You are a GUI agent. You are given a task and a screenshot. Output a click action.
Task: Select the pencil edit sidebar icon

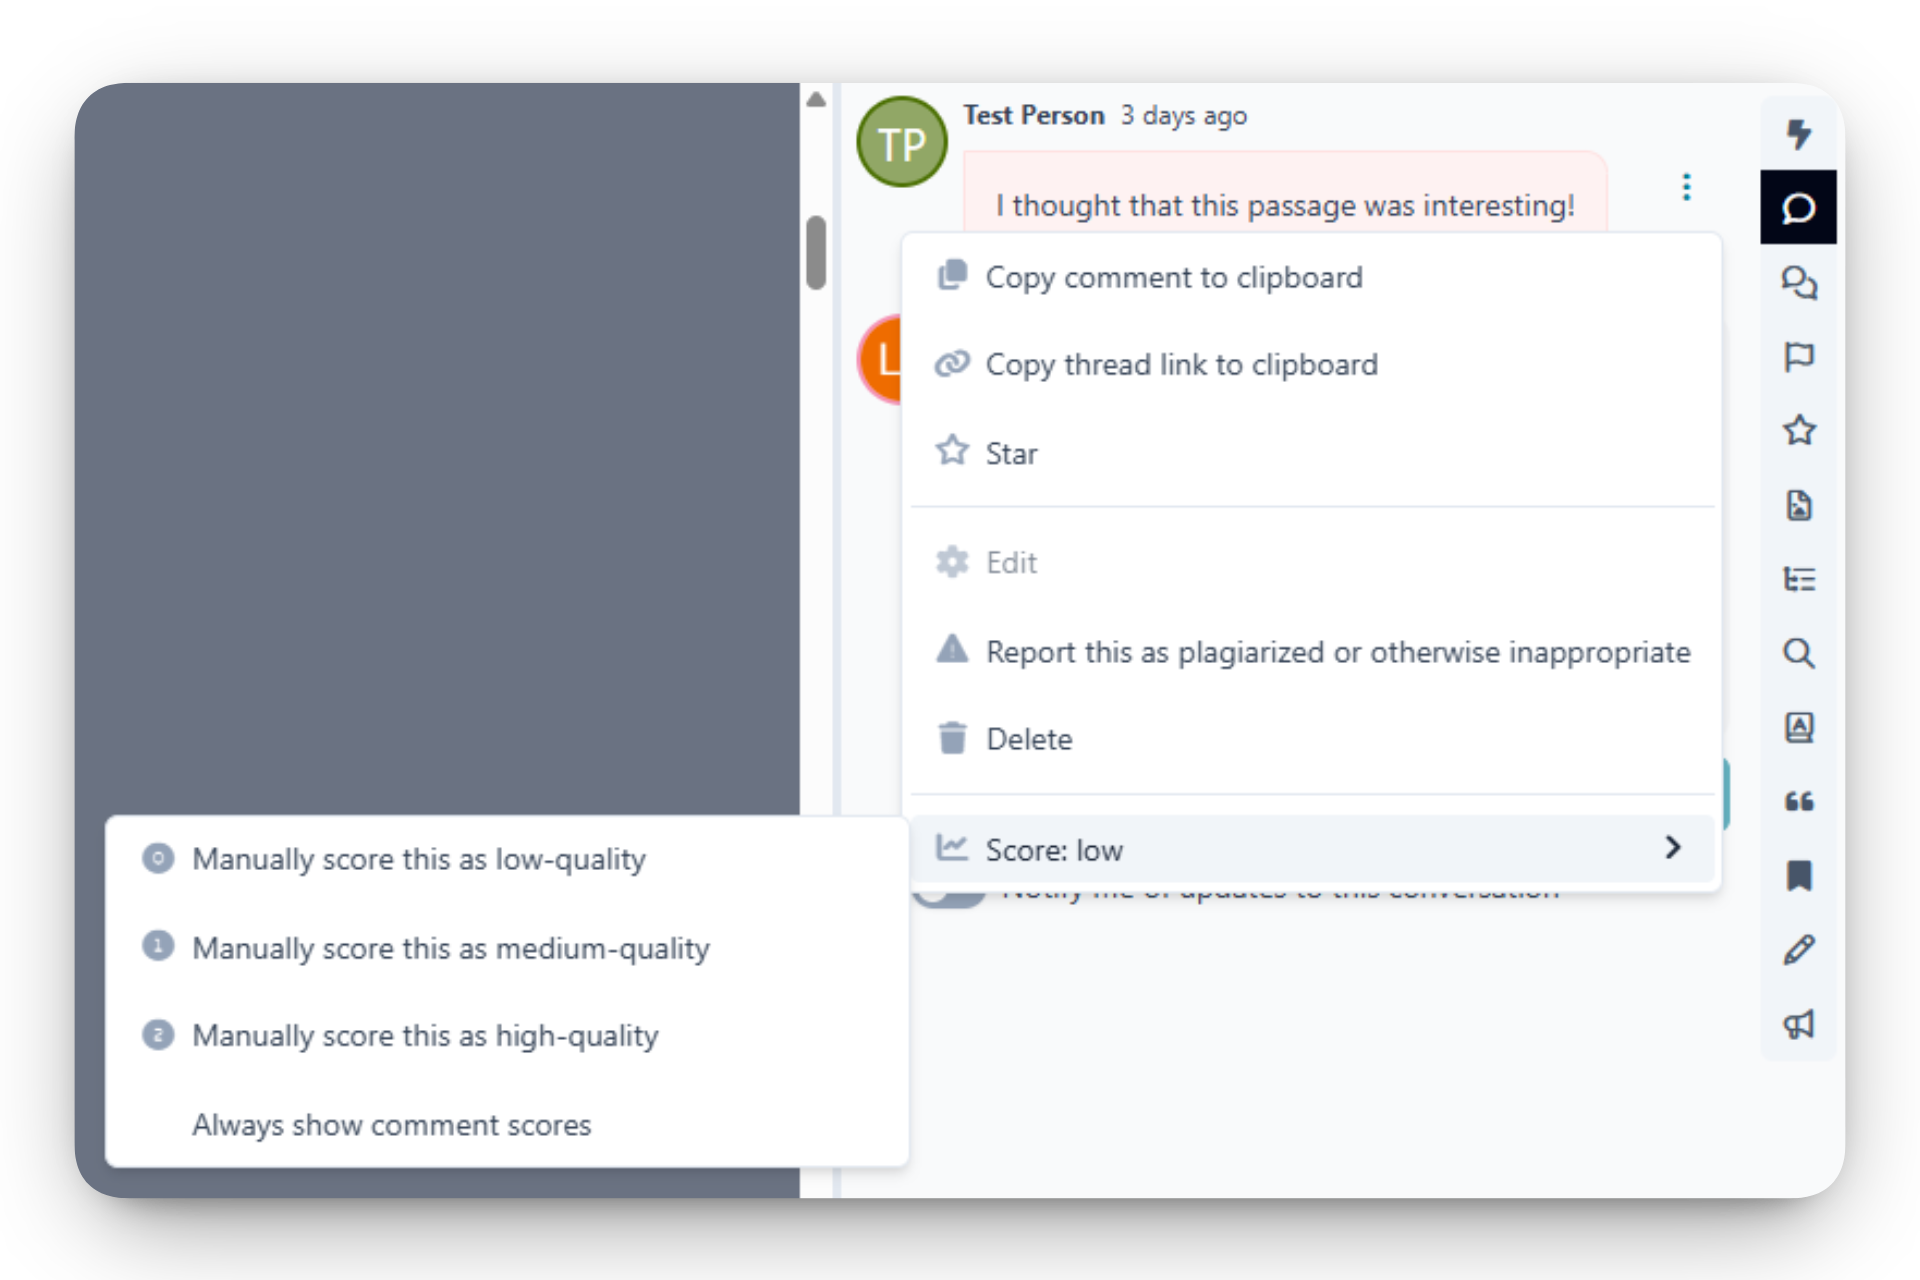click(1798, 950)
